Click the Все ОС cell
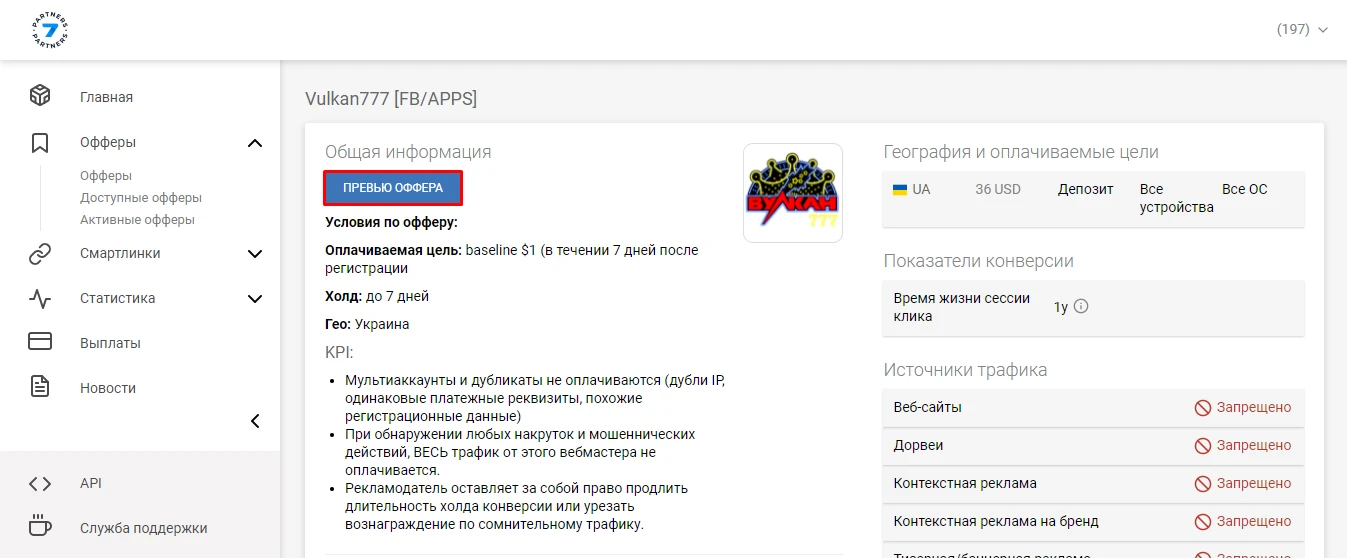Screen dimensions: 1347x558 point(1244,189)
